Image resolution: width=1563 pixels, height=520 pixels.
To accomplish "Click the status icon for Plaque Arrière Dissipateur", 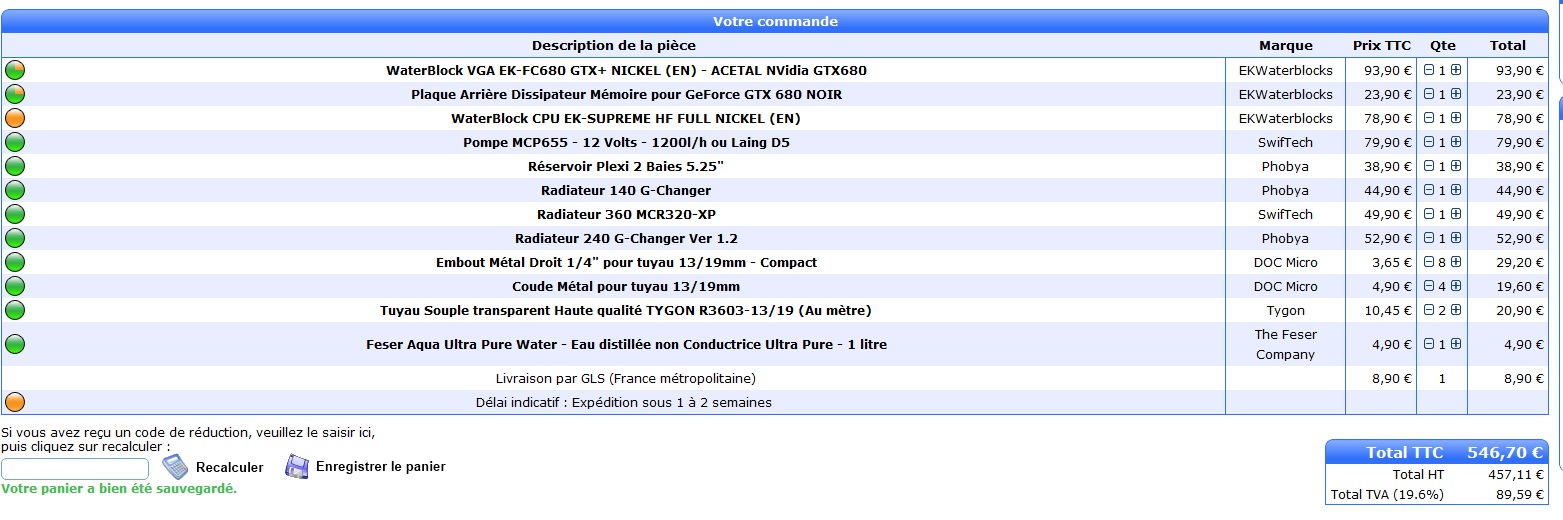I will (x=15, y=94).
